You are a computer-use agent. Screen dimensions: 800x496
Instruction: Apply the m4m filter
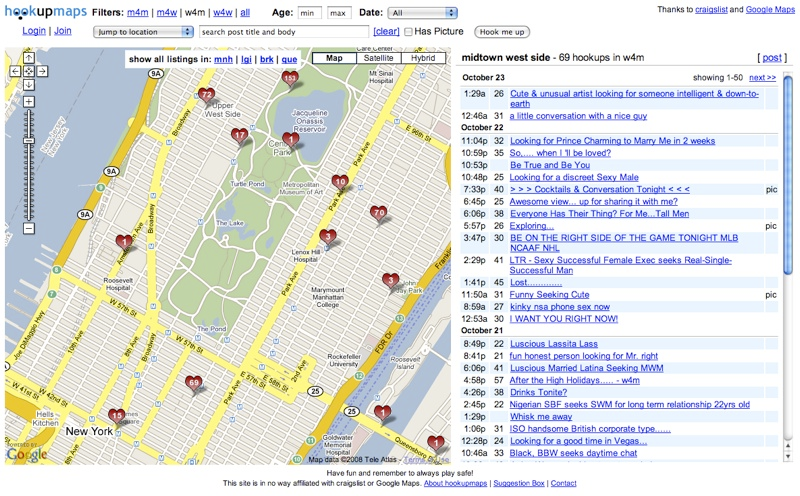138,13
